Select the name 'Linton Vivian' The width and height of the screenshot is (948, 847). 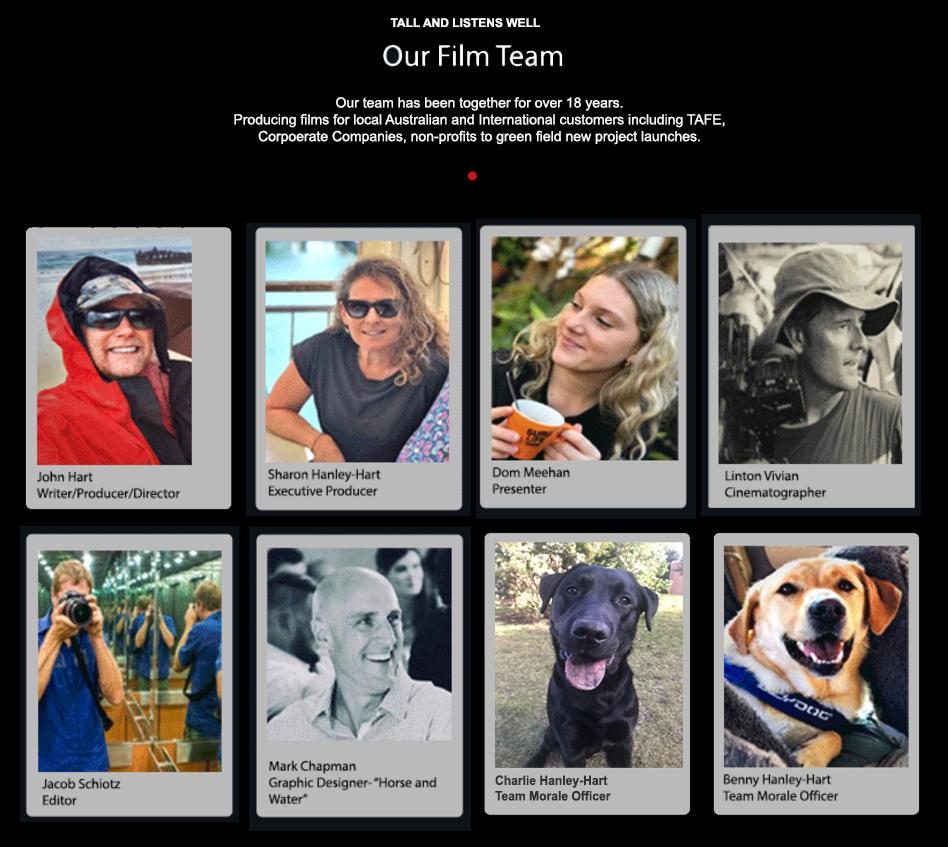[761, 476]
